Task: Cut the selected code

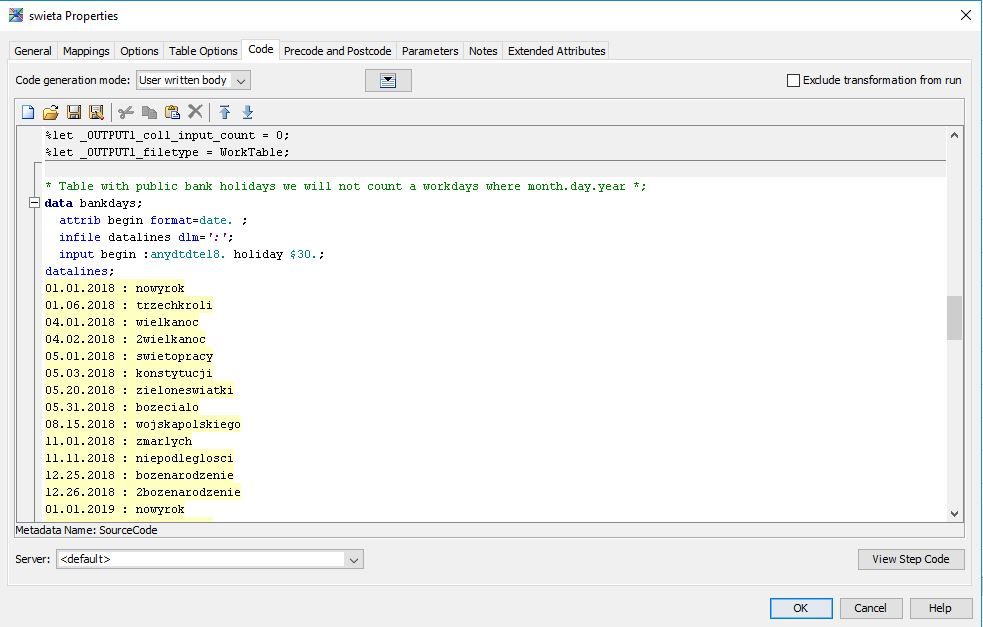Action: (127, 112)
